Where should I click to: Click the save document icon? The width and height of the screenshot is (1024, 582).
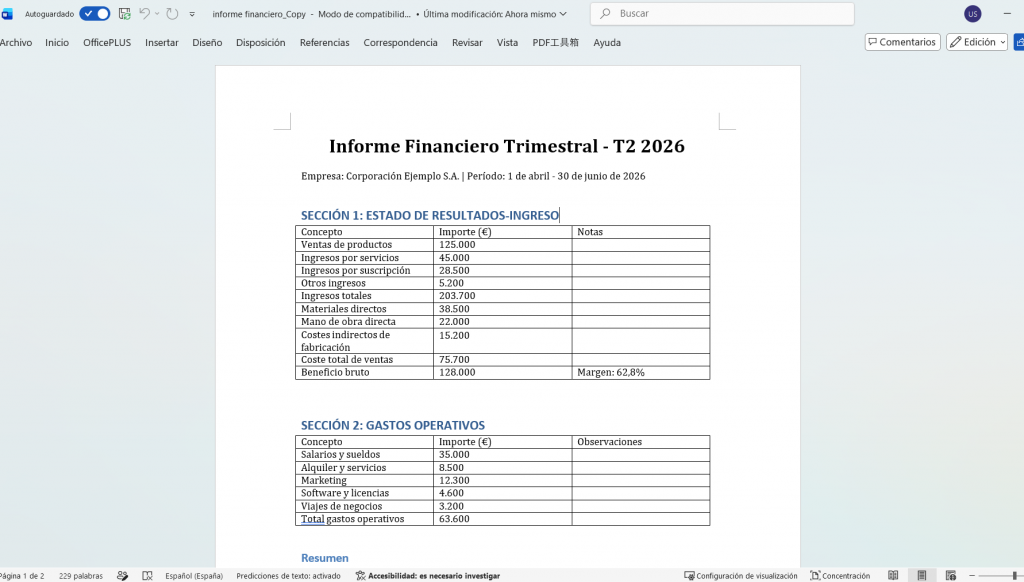[x=125, y=14]
